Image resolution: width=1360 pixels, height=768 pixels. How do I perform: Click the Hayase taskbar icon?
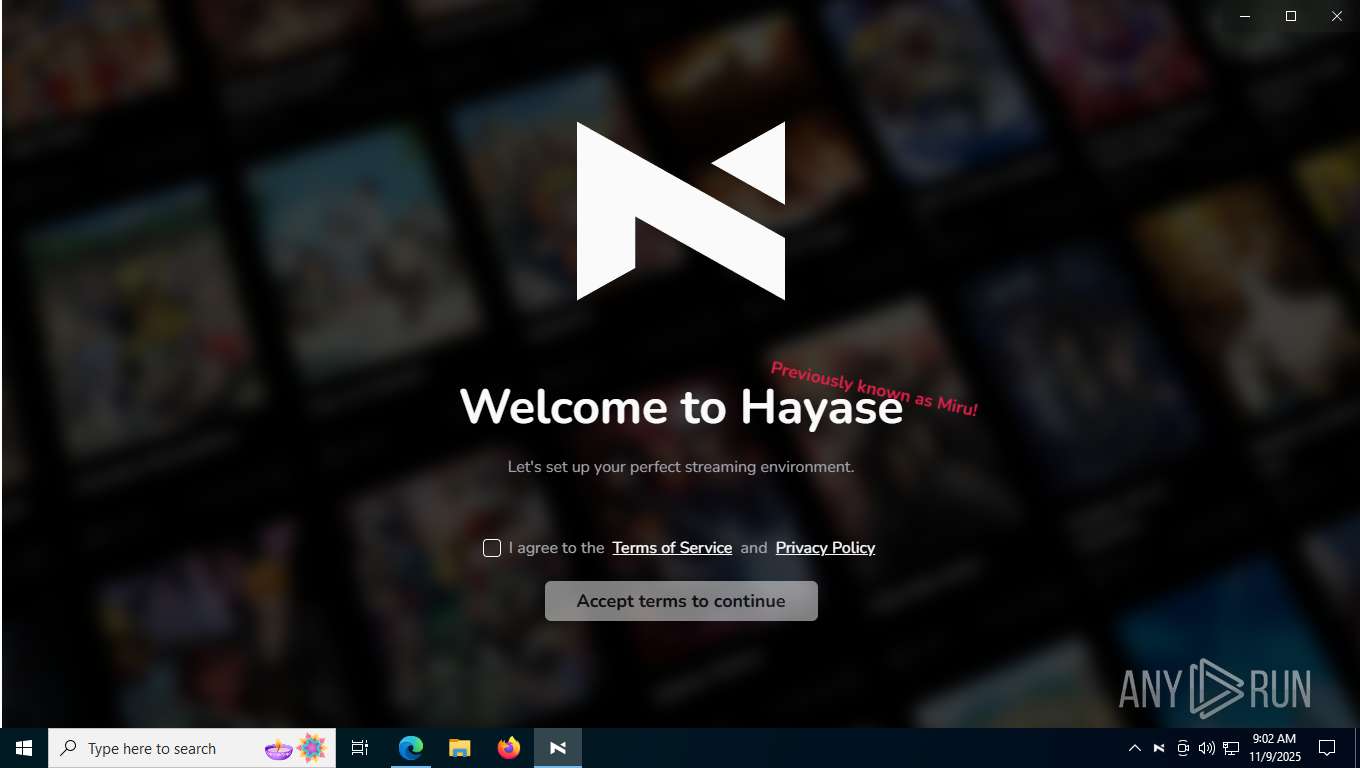[x=558, y=748]
